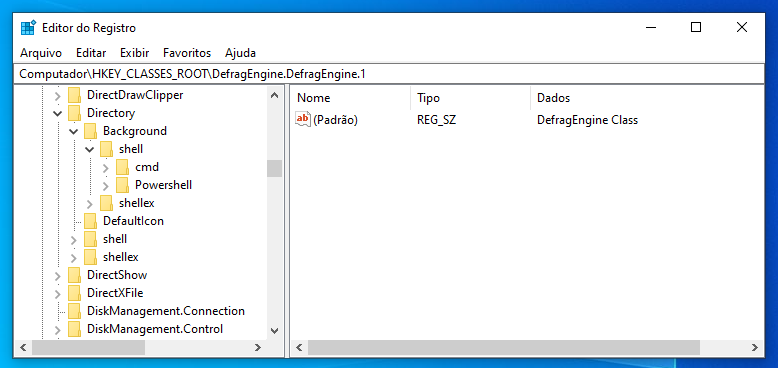Click the Background folder icon
The image size is (778, 368).
(90, 131)
